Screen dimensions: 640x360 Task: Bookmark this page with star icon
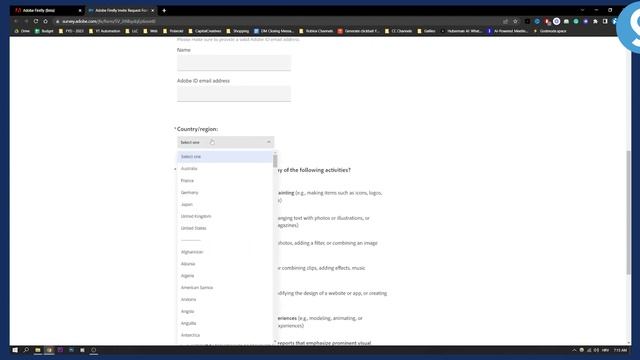click(516, 21)
